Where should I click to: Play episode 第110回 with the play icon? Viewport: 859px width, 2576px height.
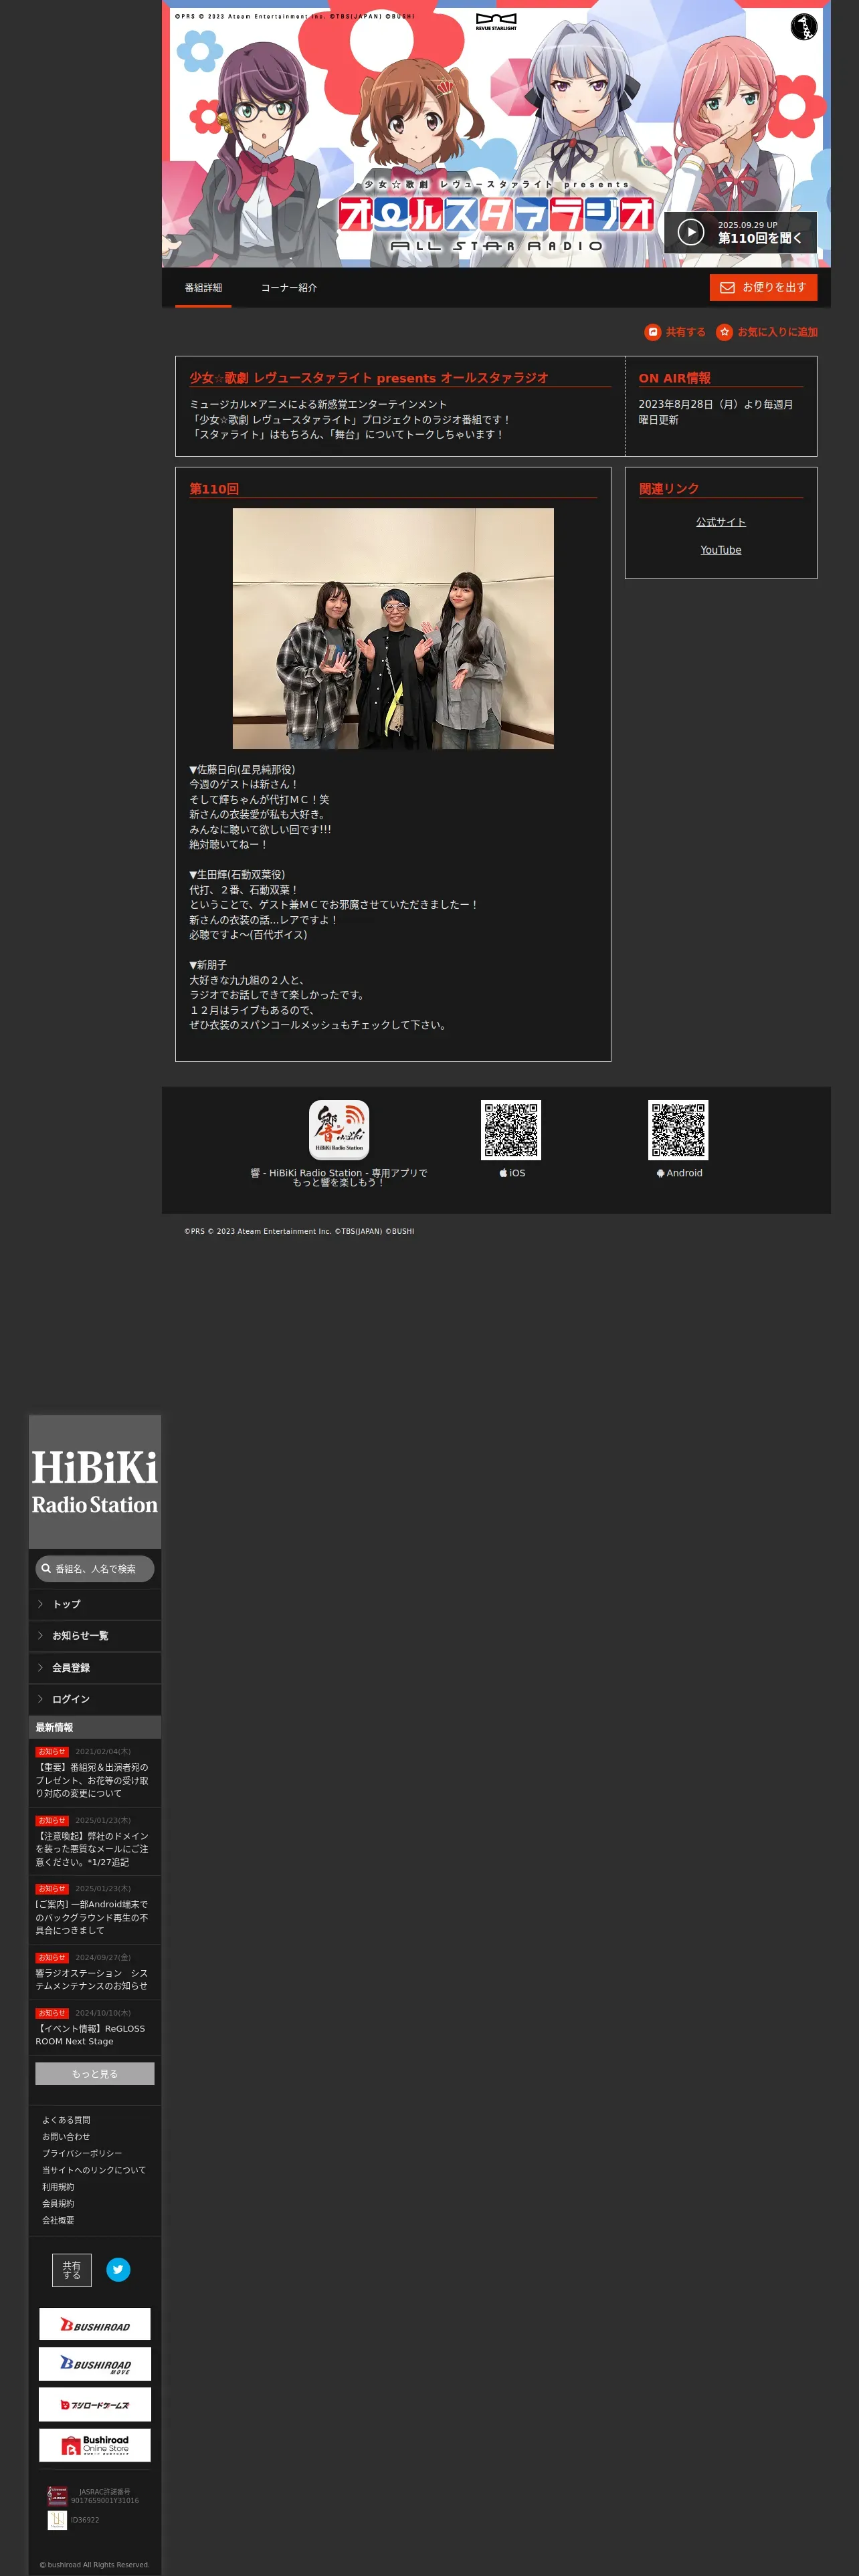tap(690, 232)
